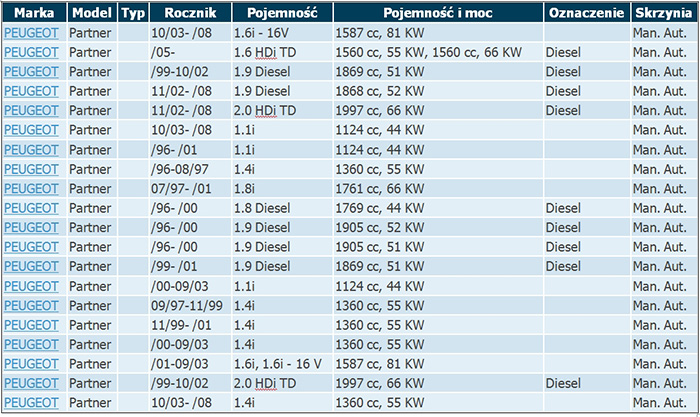Select the cell 1868 cc, 52 KW
The height and width of the screenshot is (417, 700).
(438, 91)
